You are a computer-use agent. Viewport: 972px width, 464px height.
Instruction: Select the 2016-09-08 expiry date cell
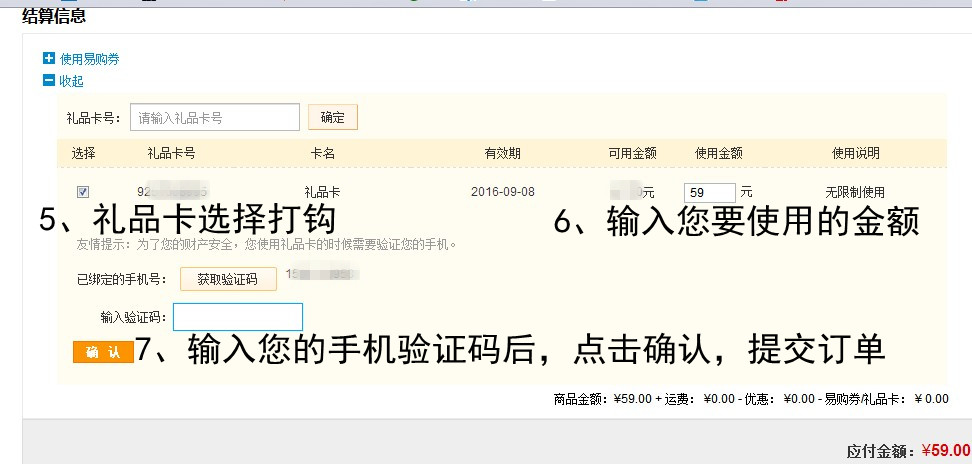tap(503, 192)
